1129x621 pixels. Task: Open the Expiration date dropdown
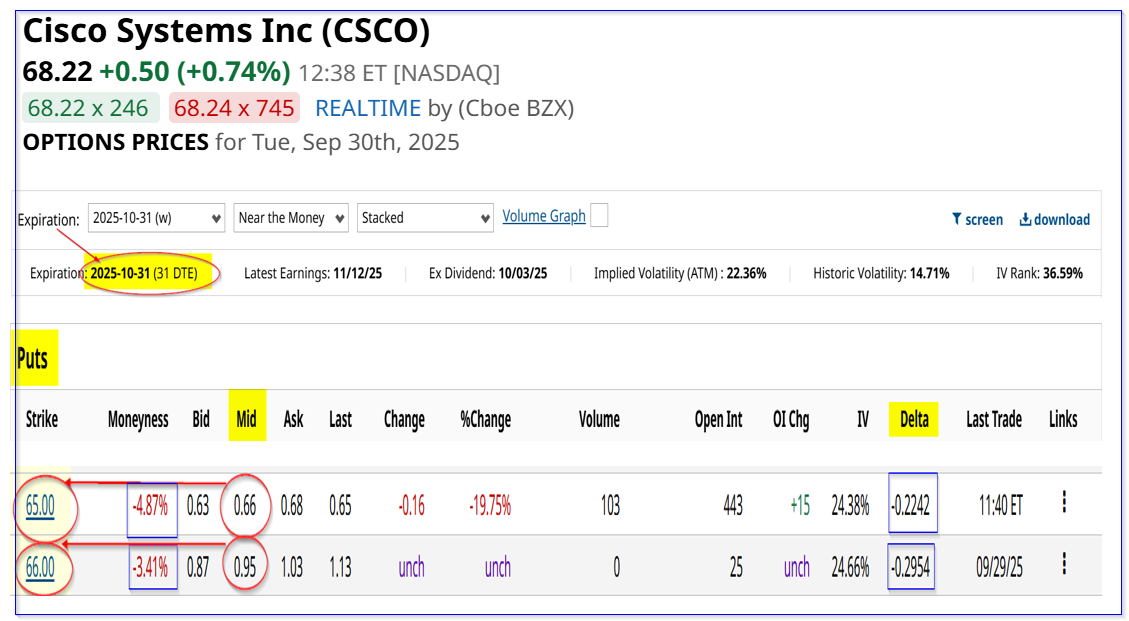[156, 218]
